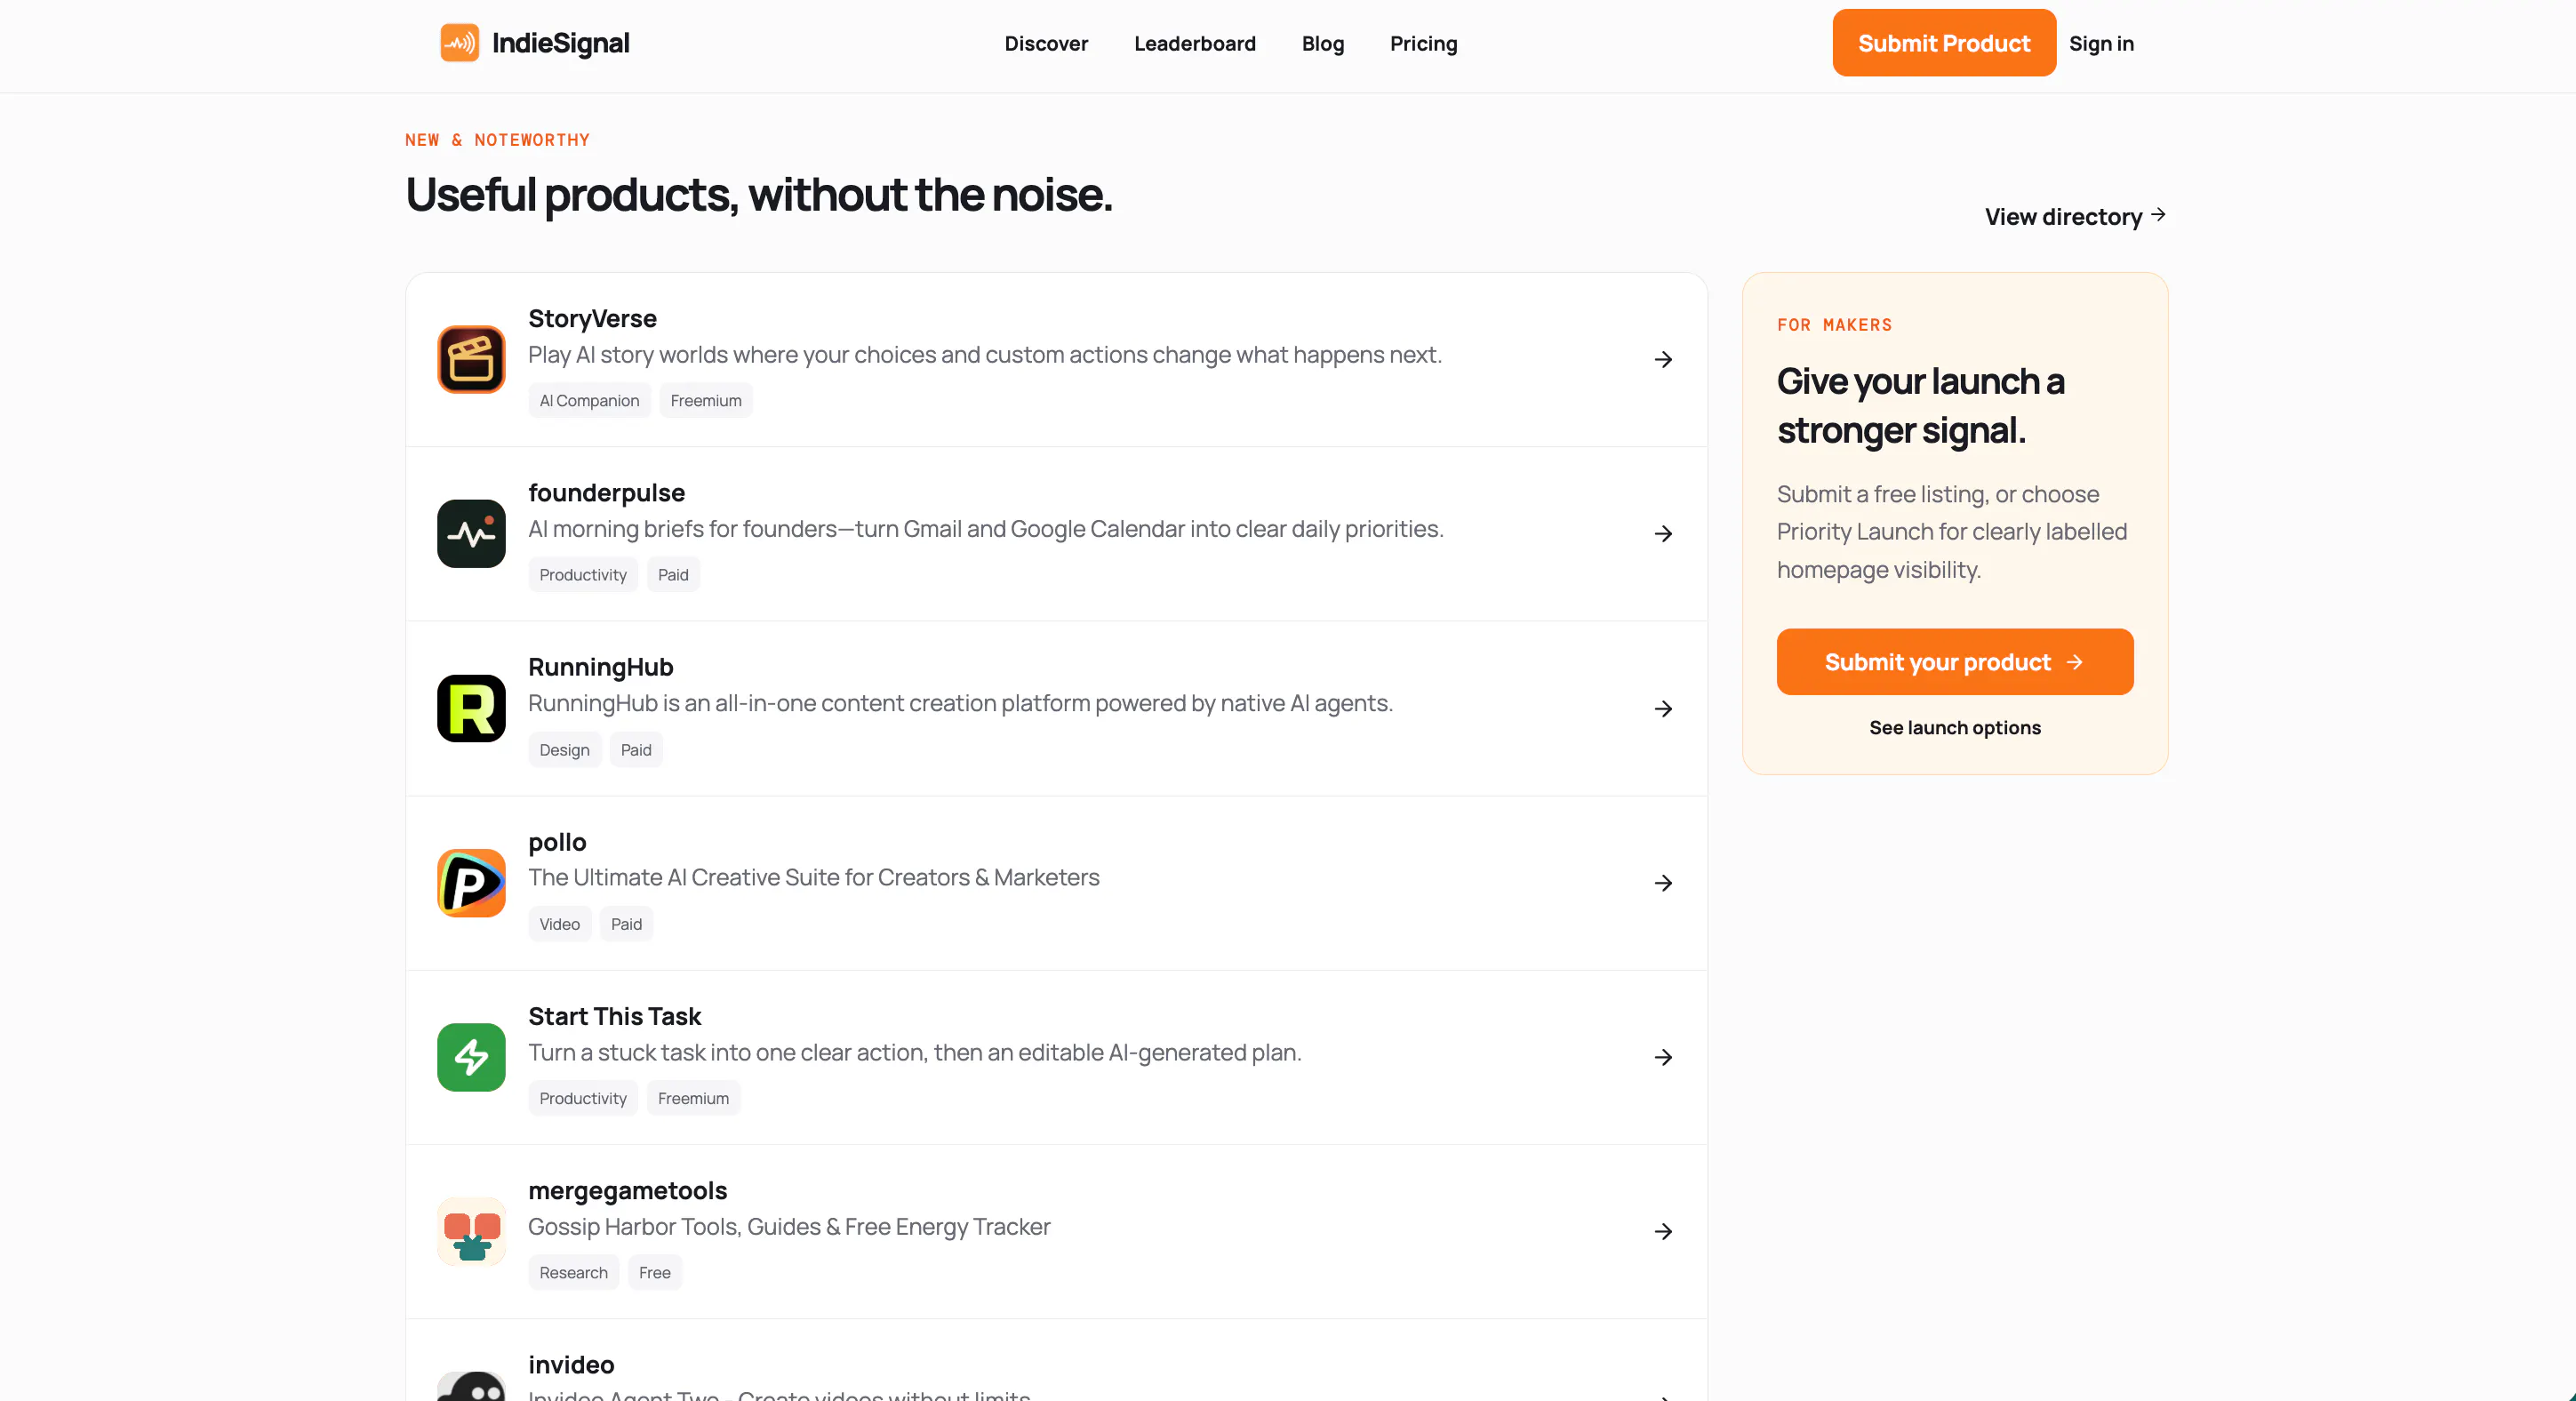Select the Research tag on mergegametools
Screen dimensions: 2576x1401
[573, 1273]
